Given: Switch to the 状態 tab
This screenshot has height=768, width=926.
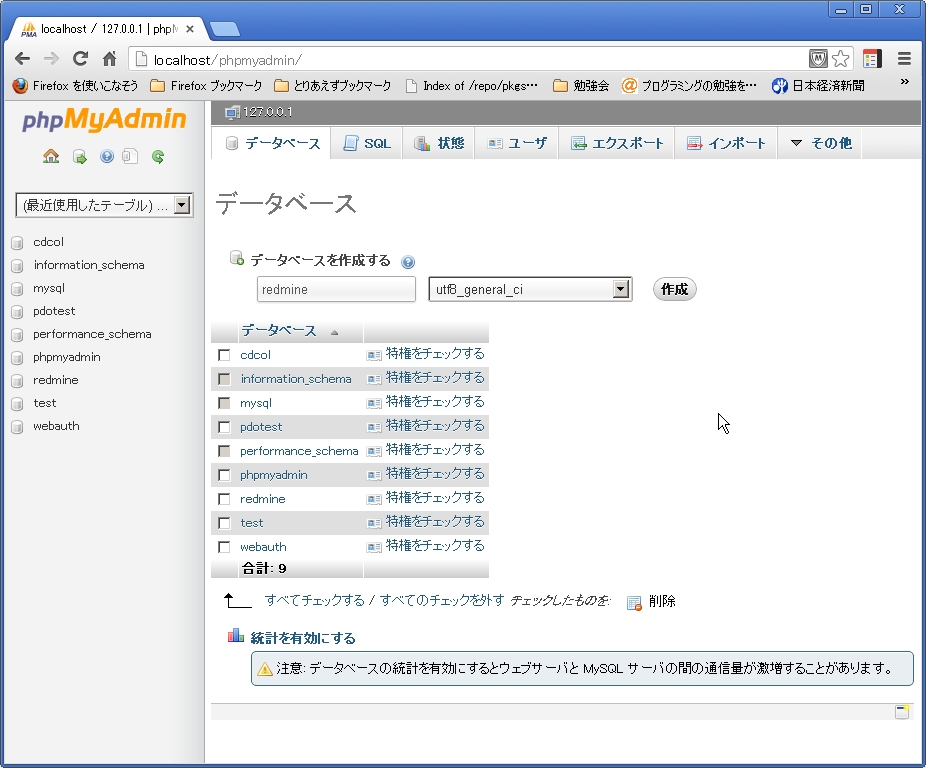Looking at the screenshot, I should pos(439,144).
